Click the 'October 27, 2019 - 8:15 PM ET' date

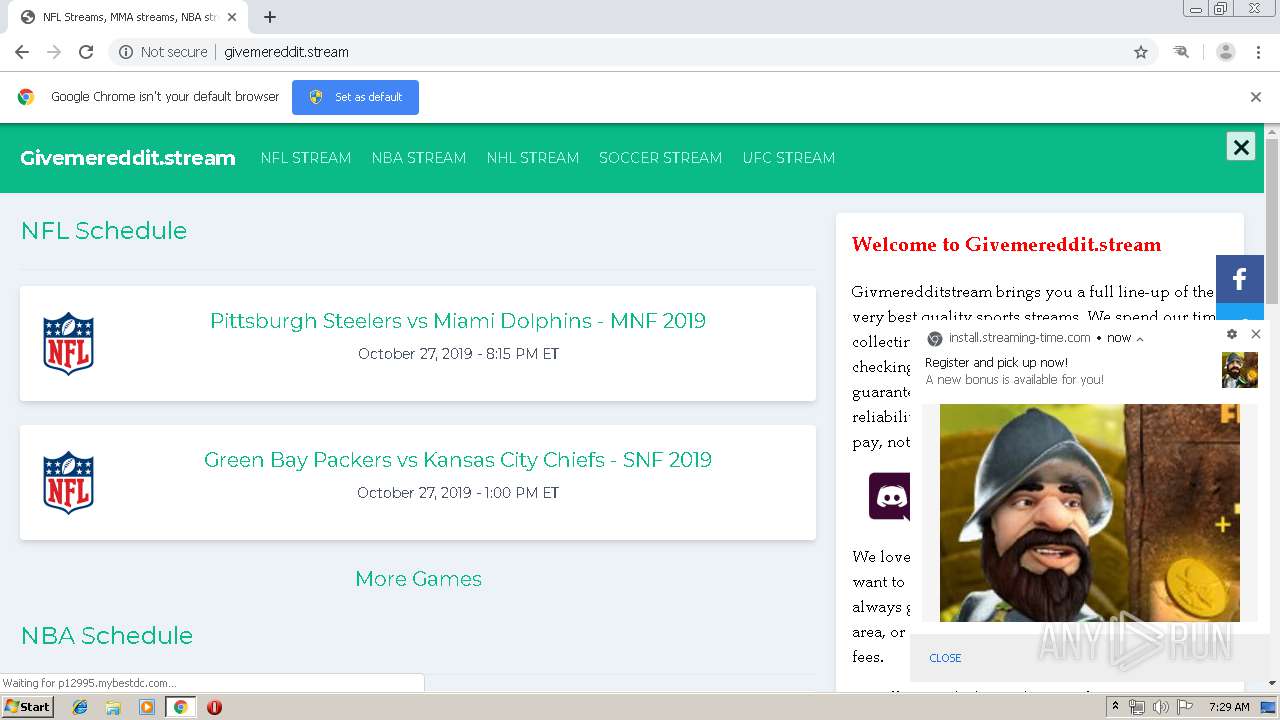pos(458,354)
